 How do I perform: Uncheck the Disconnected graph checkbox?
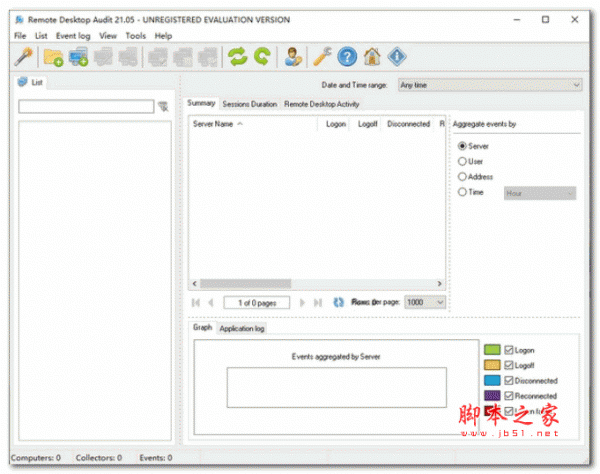(509, 381)
